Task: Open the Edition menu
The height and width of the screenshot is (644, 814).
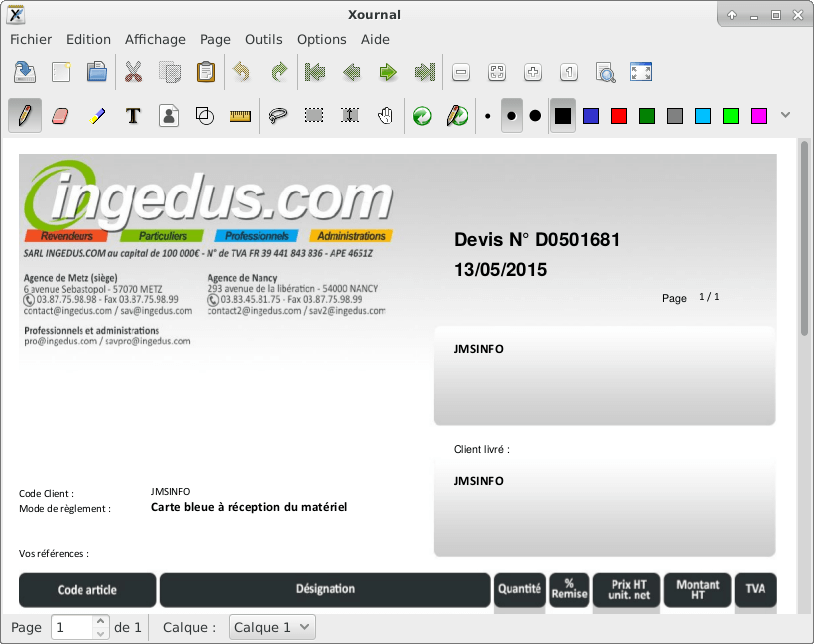Action: 88,39
